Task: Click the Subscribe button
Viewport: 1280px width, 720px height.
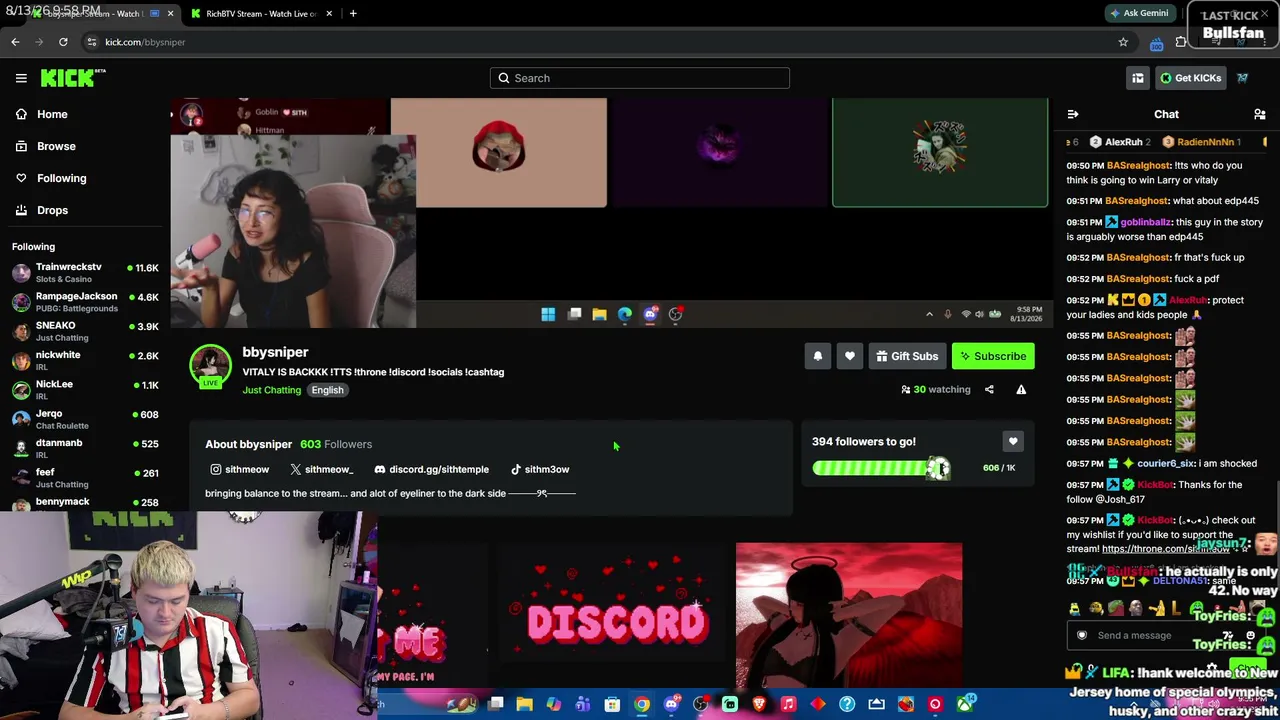Action: click(x=993, y=356)
